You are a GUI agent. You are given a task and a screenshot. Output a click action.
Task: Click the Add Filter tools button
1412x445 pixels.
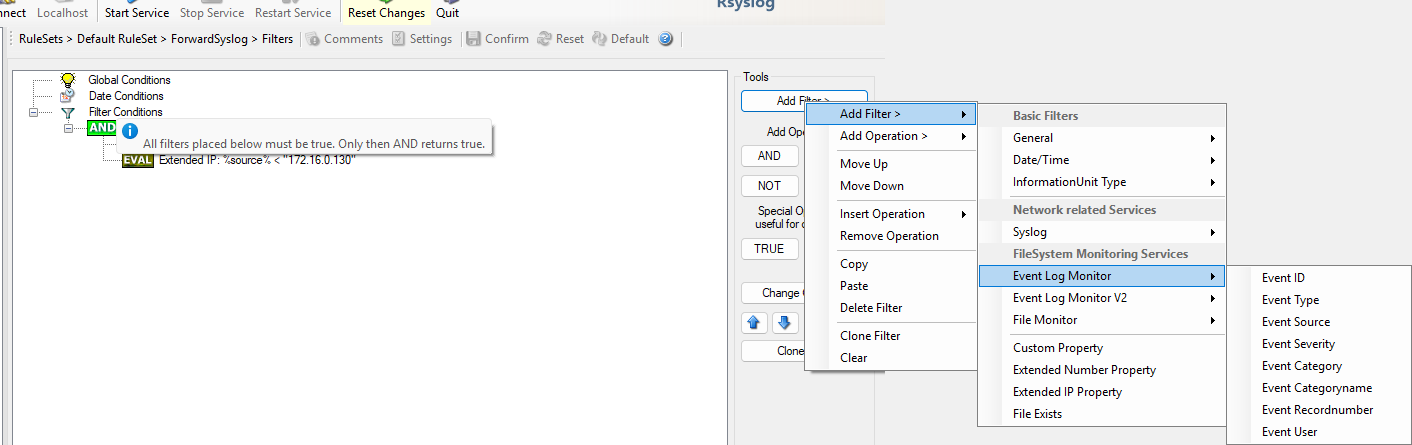(803, 100)
